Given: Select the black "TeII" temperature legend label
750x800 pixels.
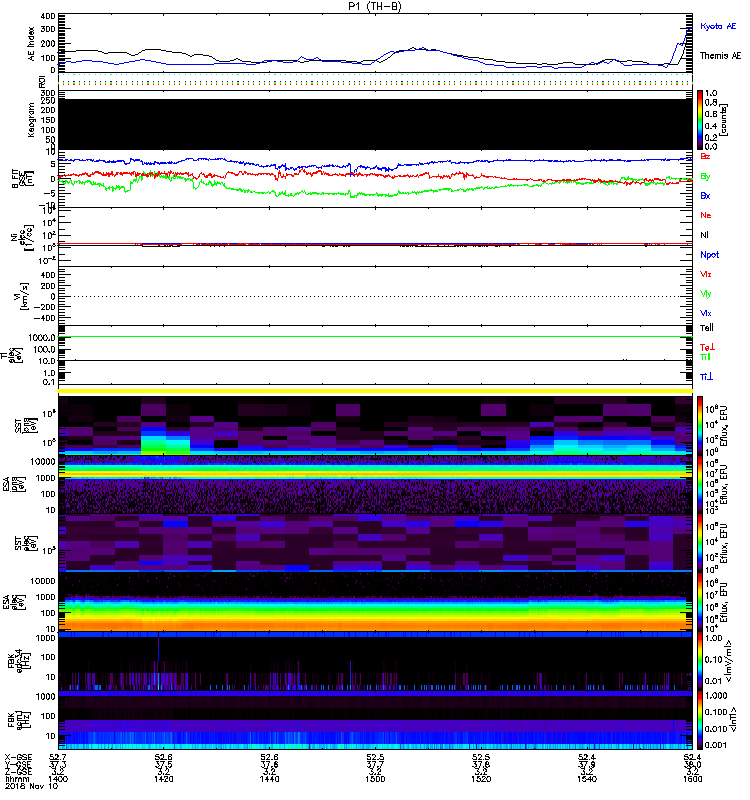Looking at the screenshot, I should coord(707,328).
